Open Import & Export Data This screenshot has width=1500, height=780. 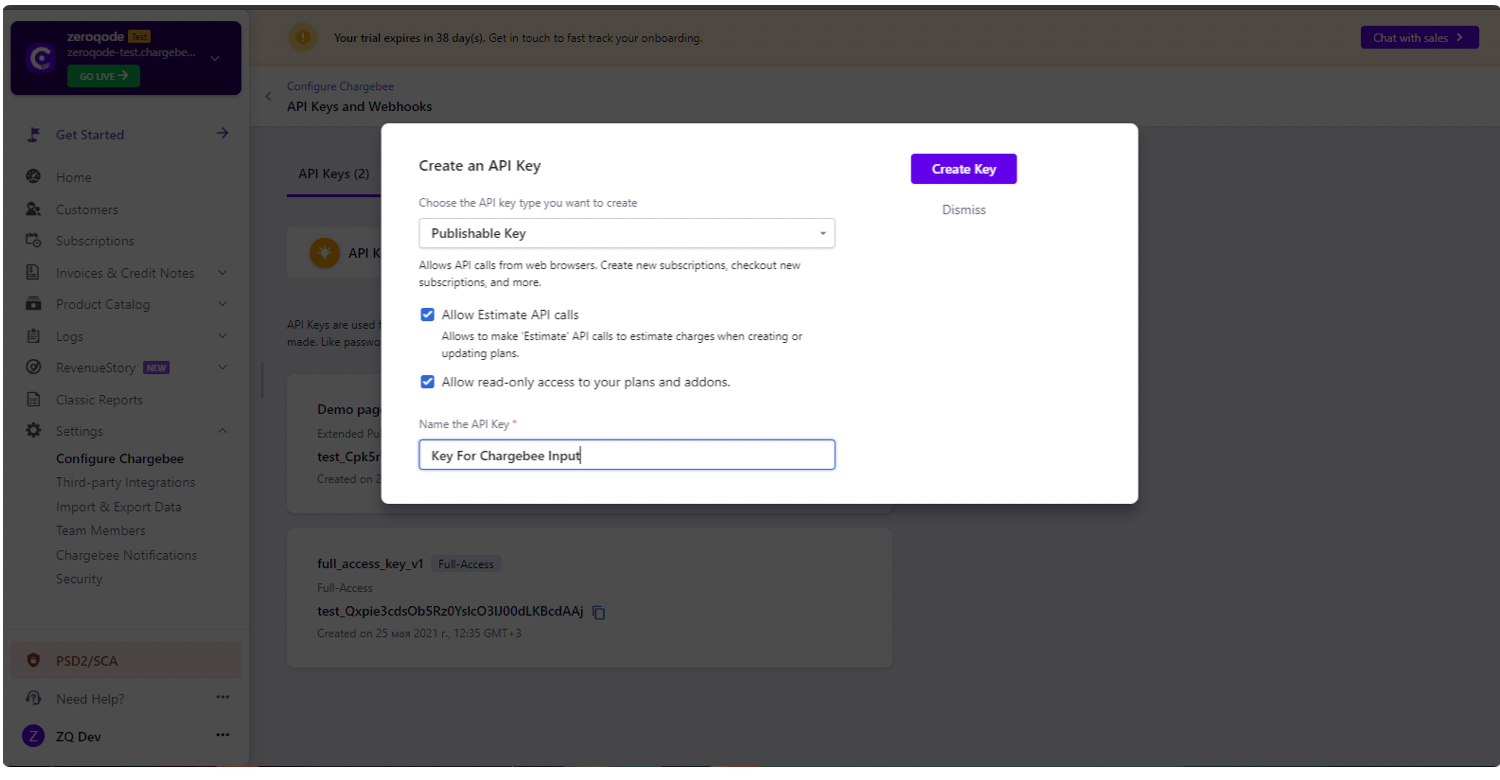point(119,507)
